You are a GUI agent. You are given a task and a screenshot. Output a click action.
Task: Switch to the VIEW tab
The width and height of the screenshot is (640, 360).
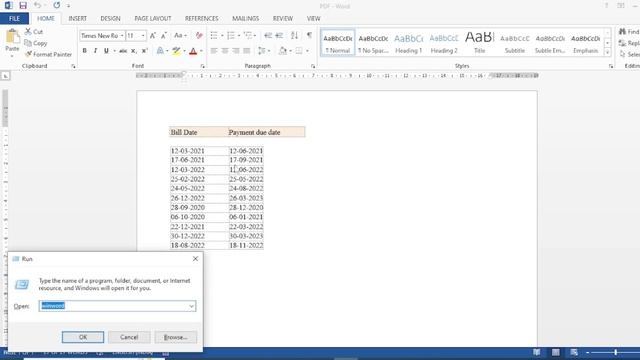(313, 19)
